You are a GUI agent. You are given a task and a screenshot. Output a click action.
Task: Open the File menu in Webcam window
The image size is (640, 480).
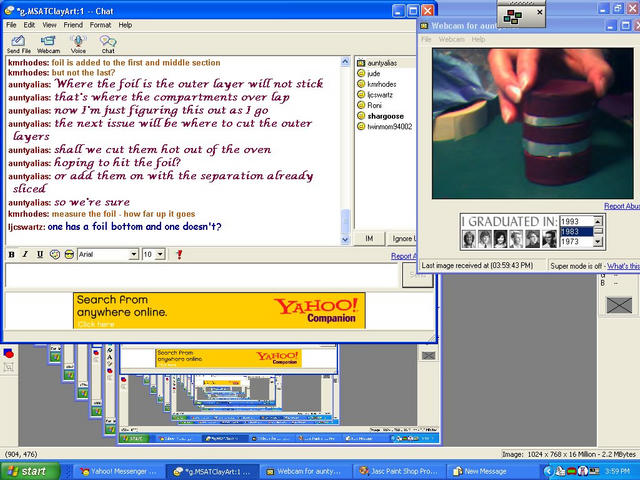tap(426, 39)
